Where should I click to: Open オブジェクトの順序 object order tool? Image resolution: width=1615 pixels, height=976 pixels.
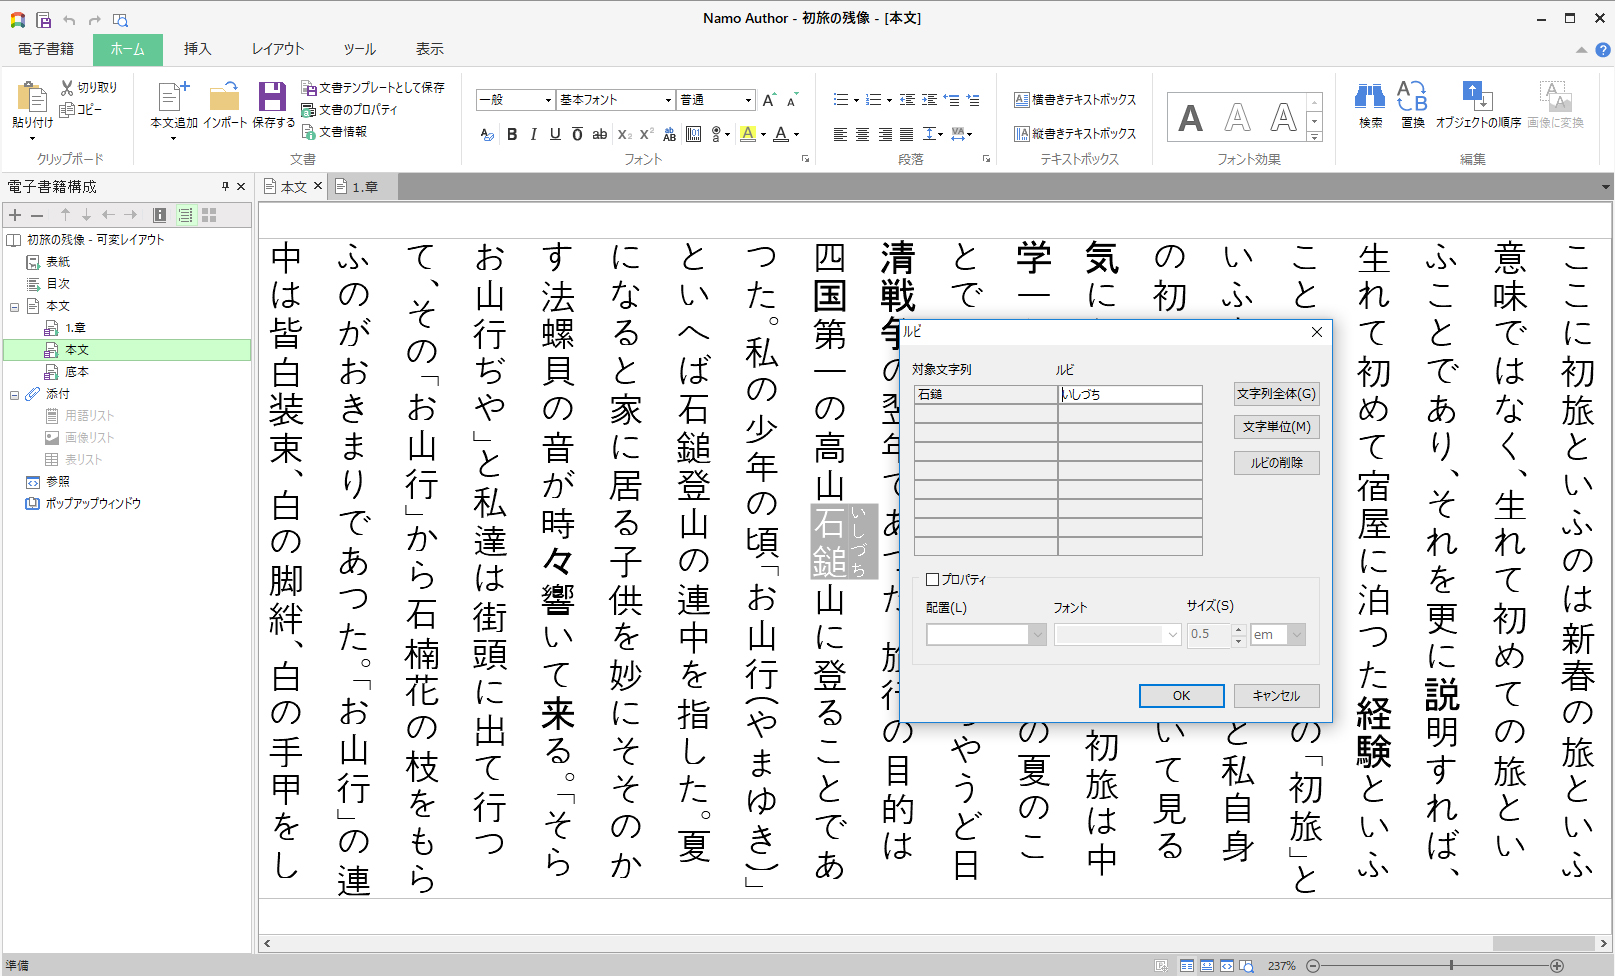tap(1477, 97)
